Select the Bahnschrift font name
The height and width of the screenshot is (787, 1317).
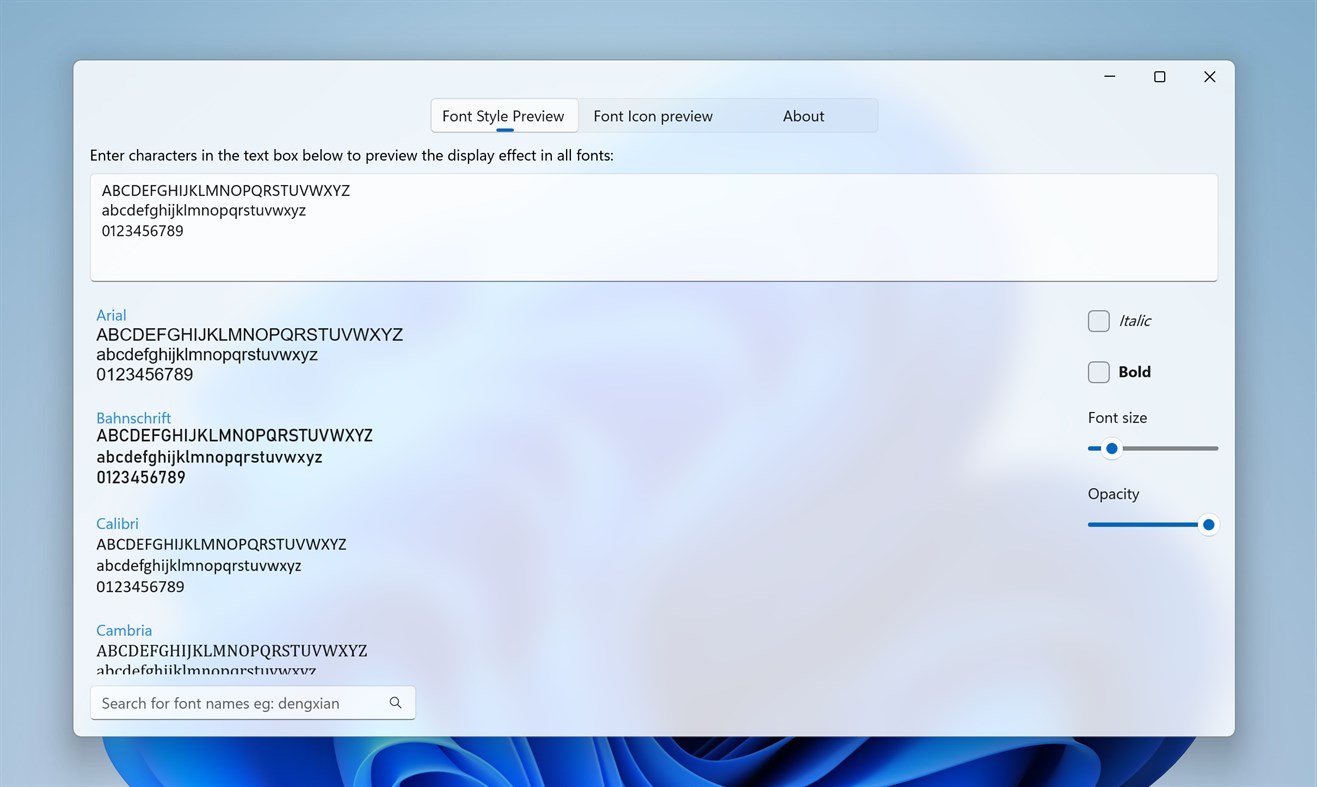pyautogui.click(x=133, y=418)
